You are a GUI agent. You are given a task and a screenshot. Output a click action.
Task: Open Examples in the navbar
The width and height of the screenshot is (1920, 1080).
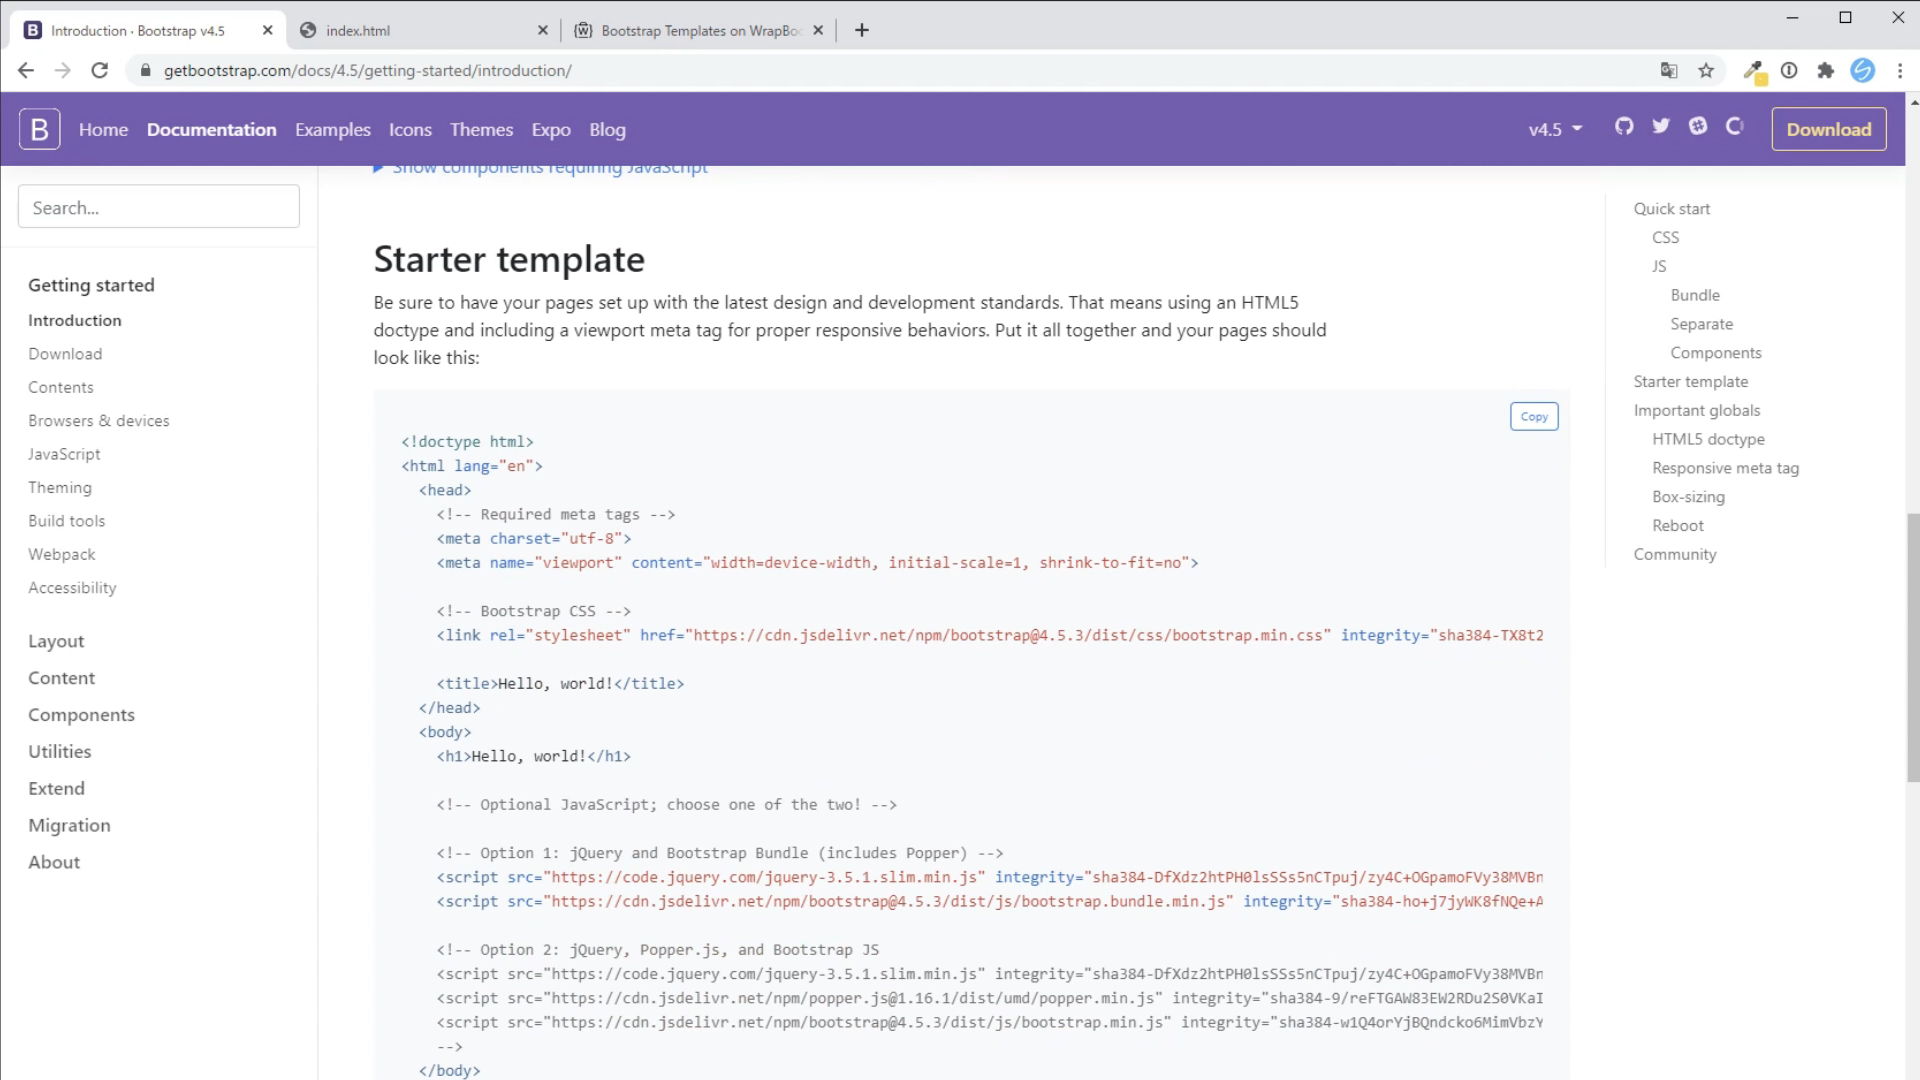(332, 129)
